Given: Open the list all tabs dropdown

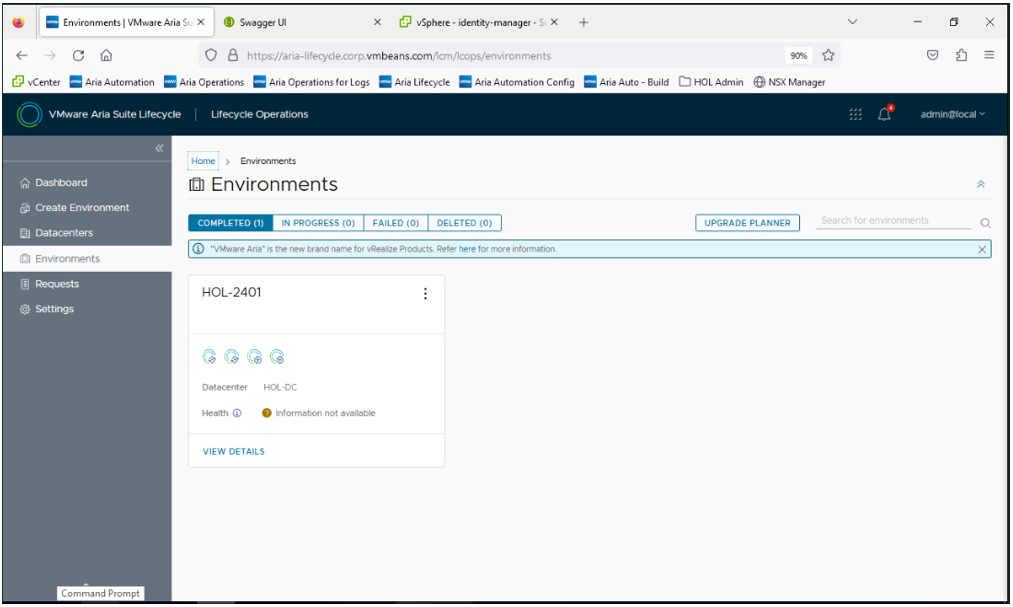Looking at the screenshot, I should pyautogui.click(x=853, y=22).
